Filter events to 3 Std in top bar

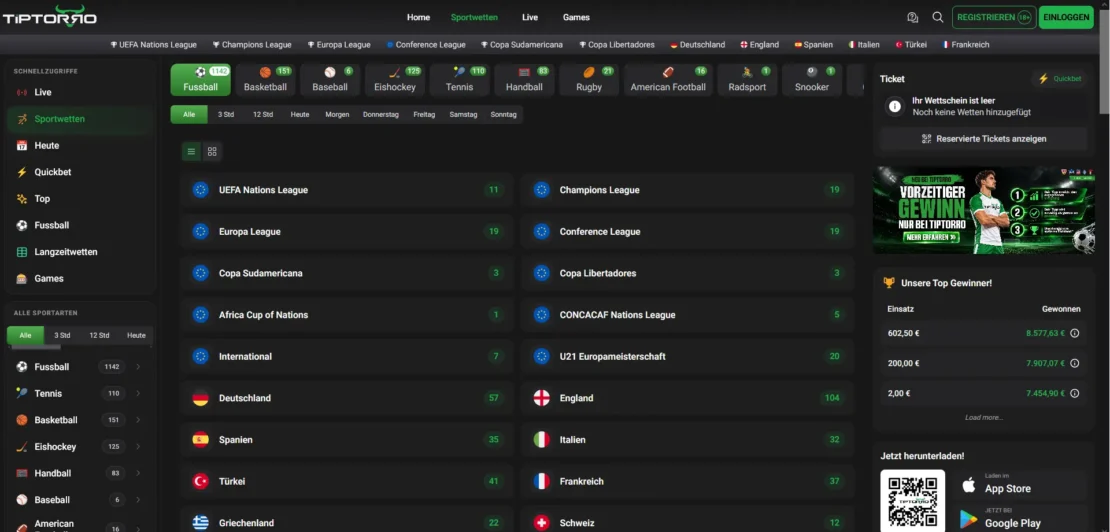pos(226,115)
